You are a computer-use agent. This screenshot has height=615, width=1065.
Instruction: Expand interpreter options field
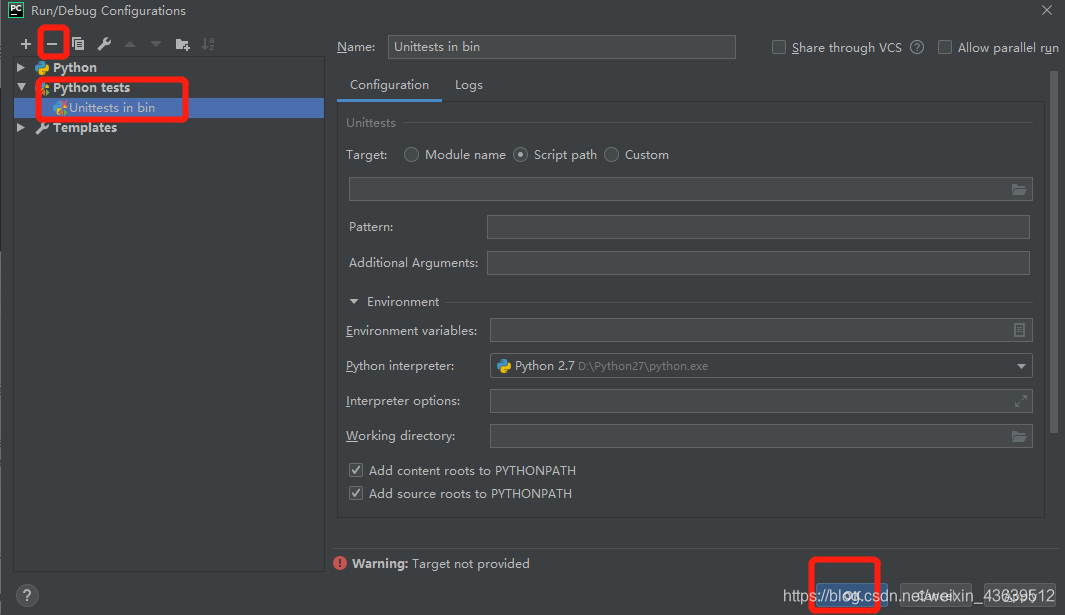(1020, 402)
